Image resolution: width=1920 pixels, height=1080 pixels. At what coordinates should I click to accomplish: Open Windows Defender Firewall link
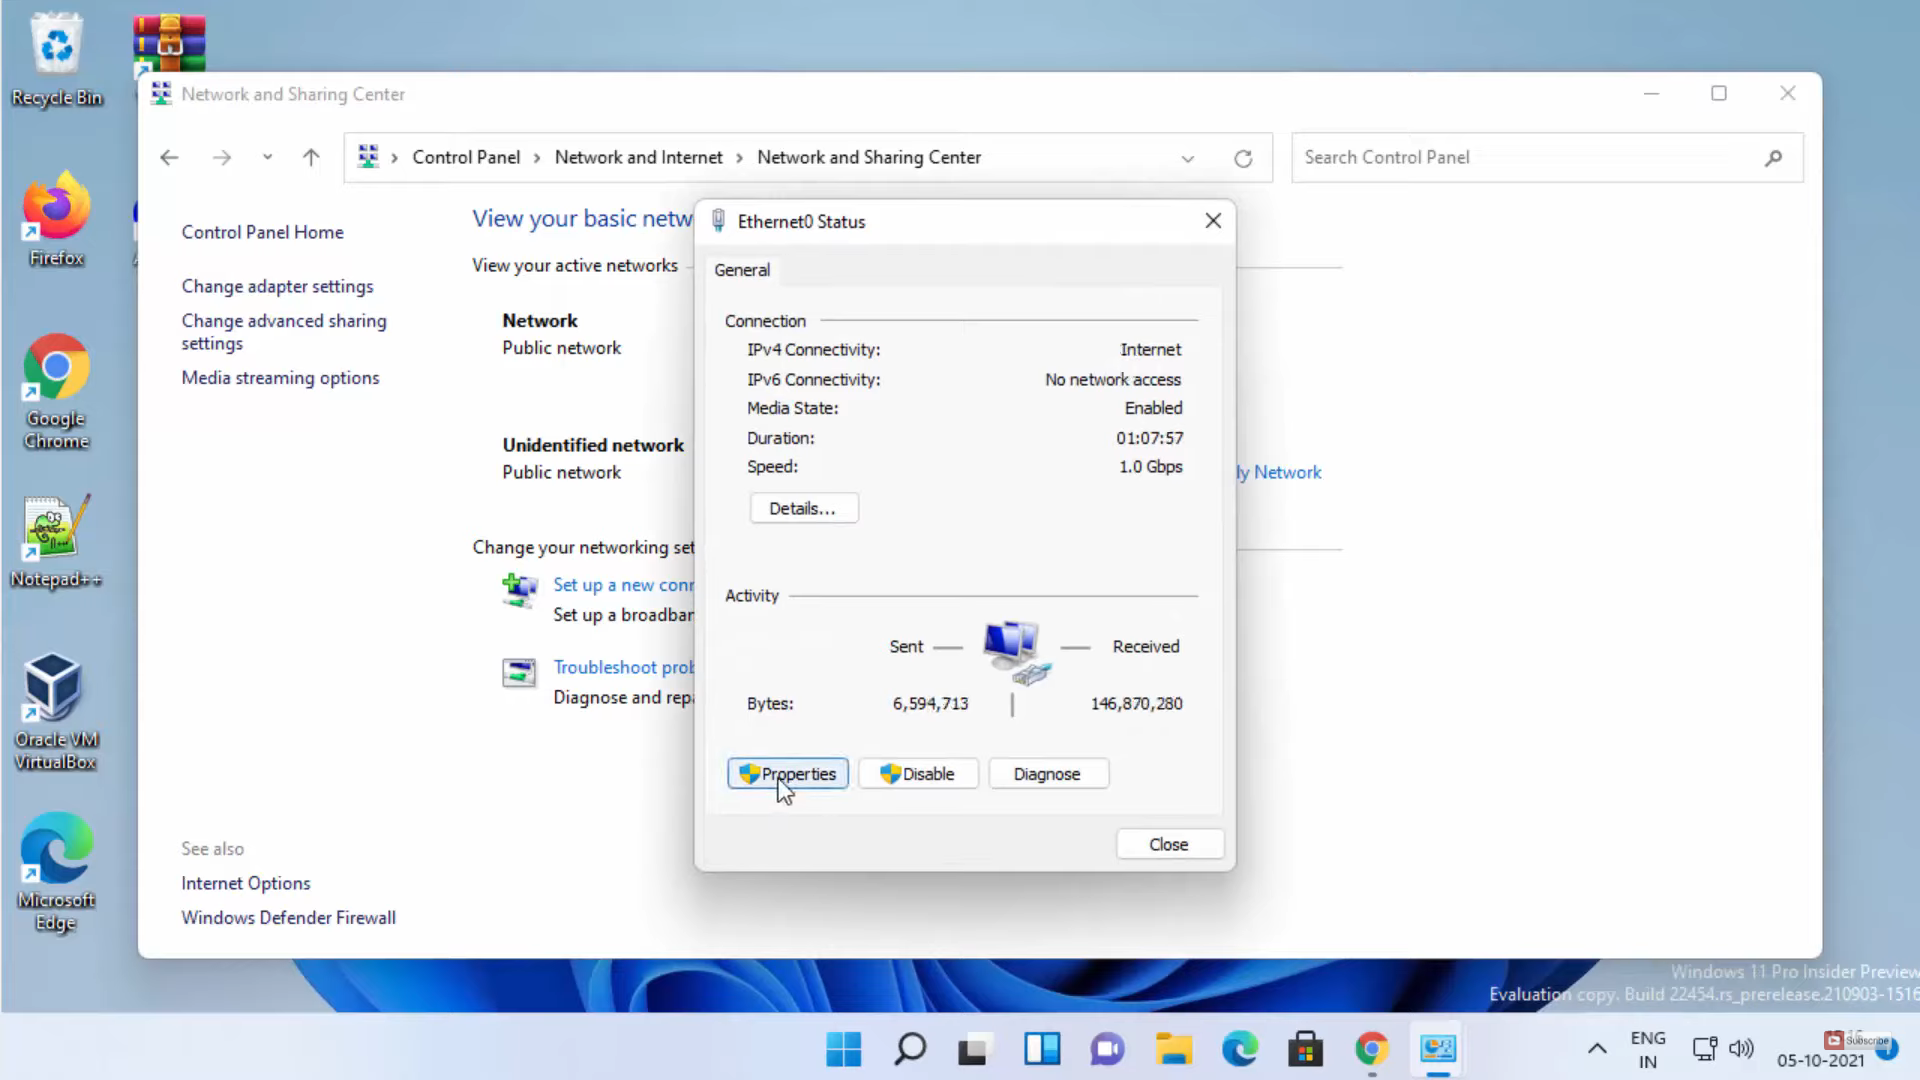[x=288, y=918]
